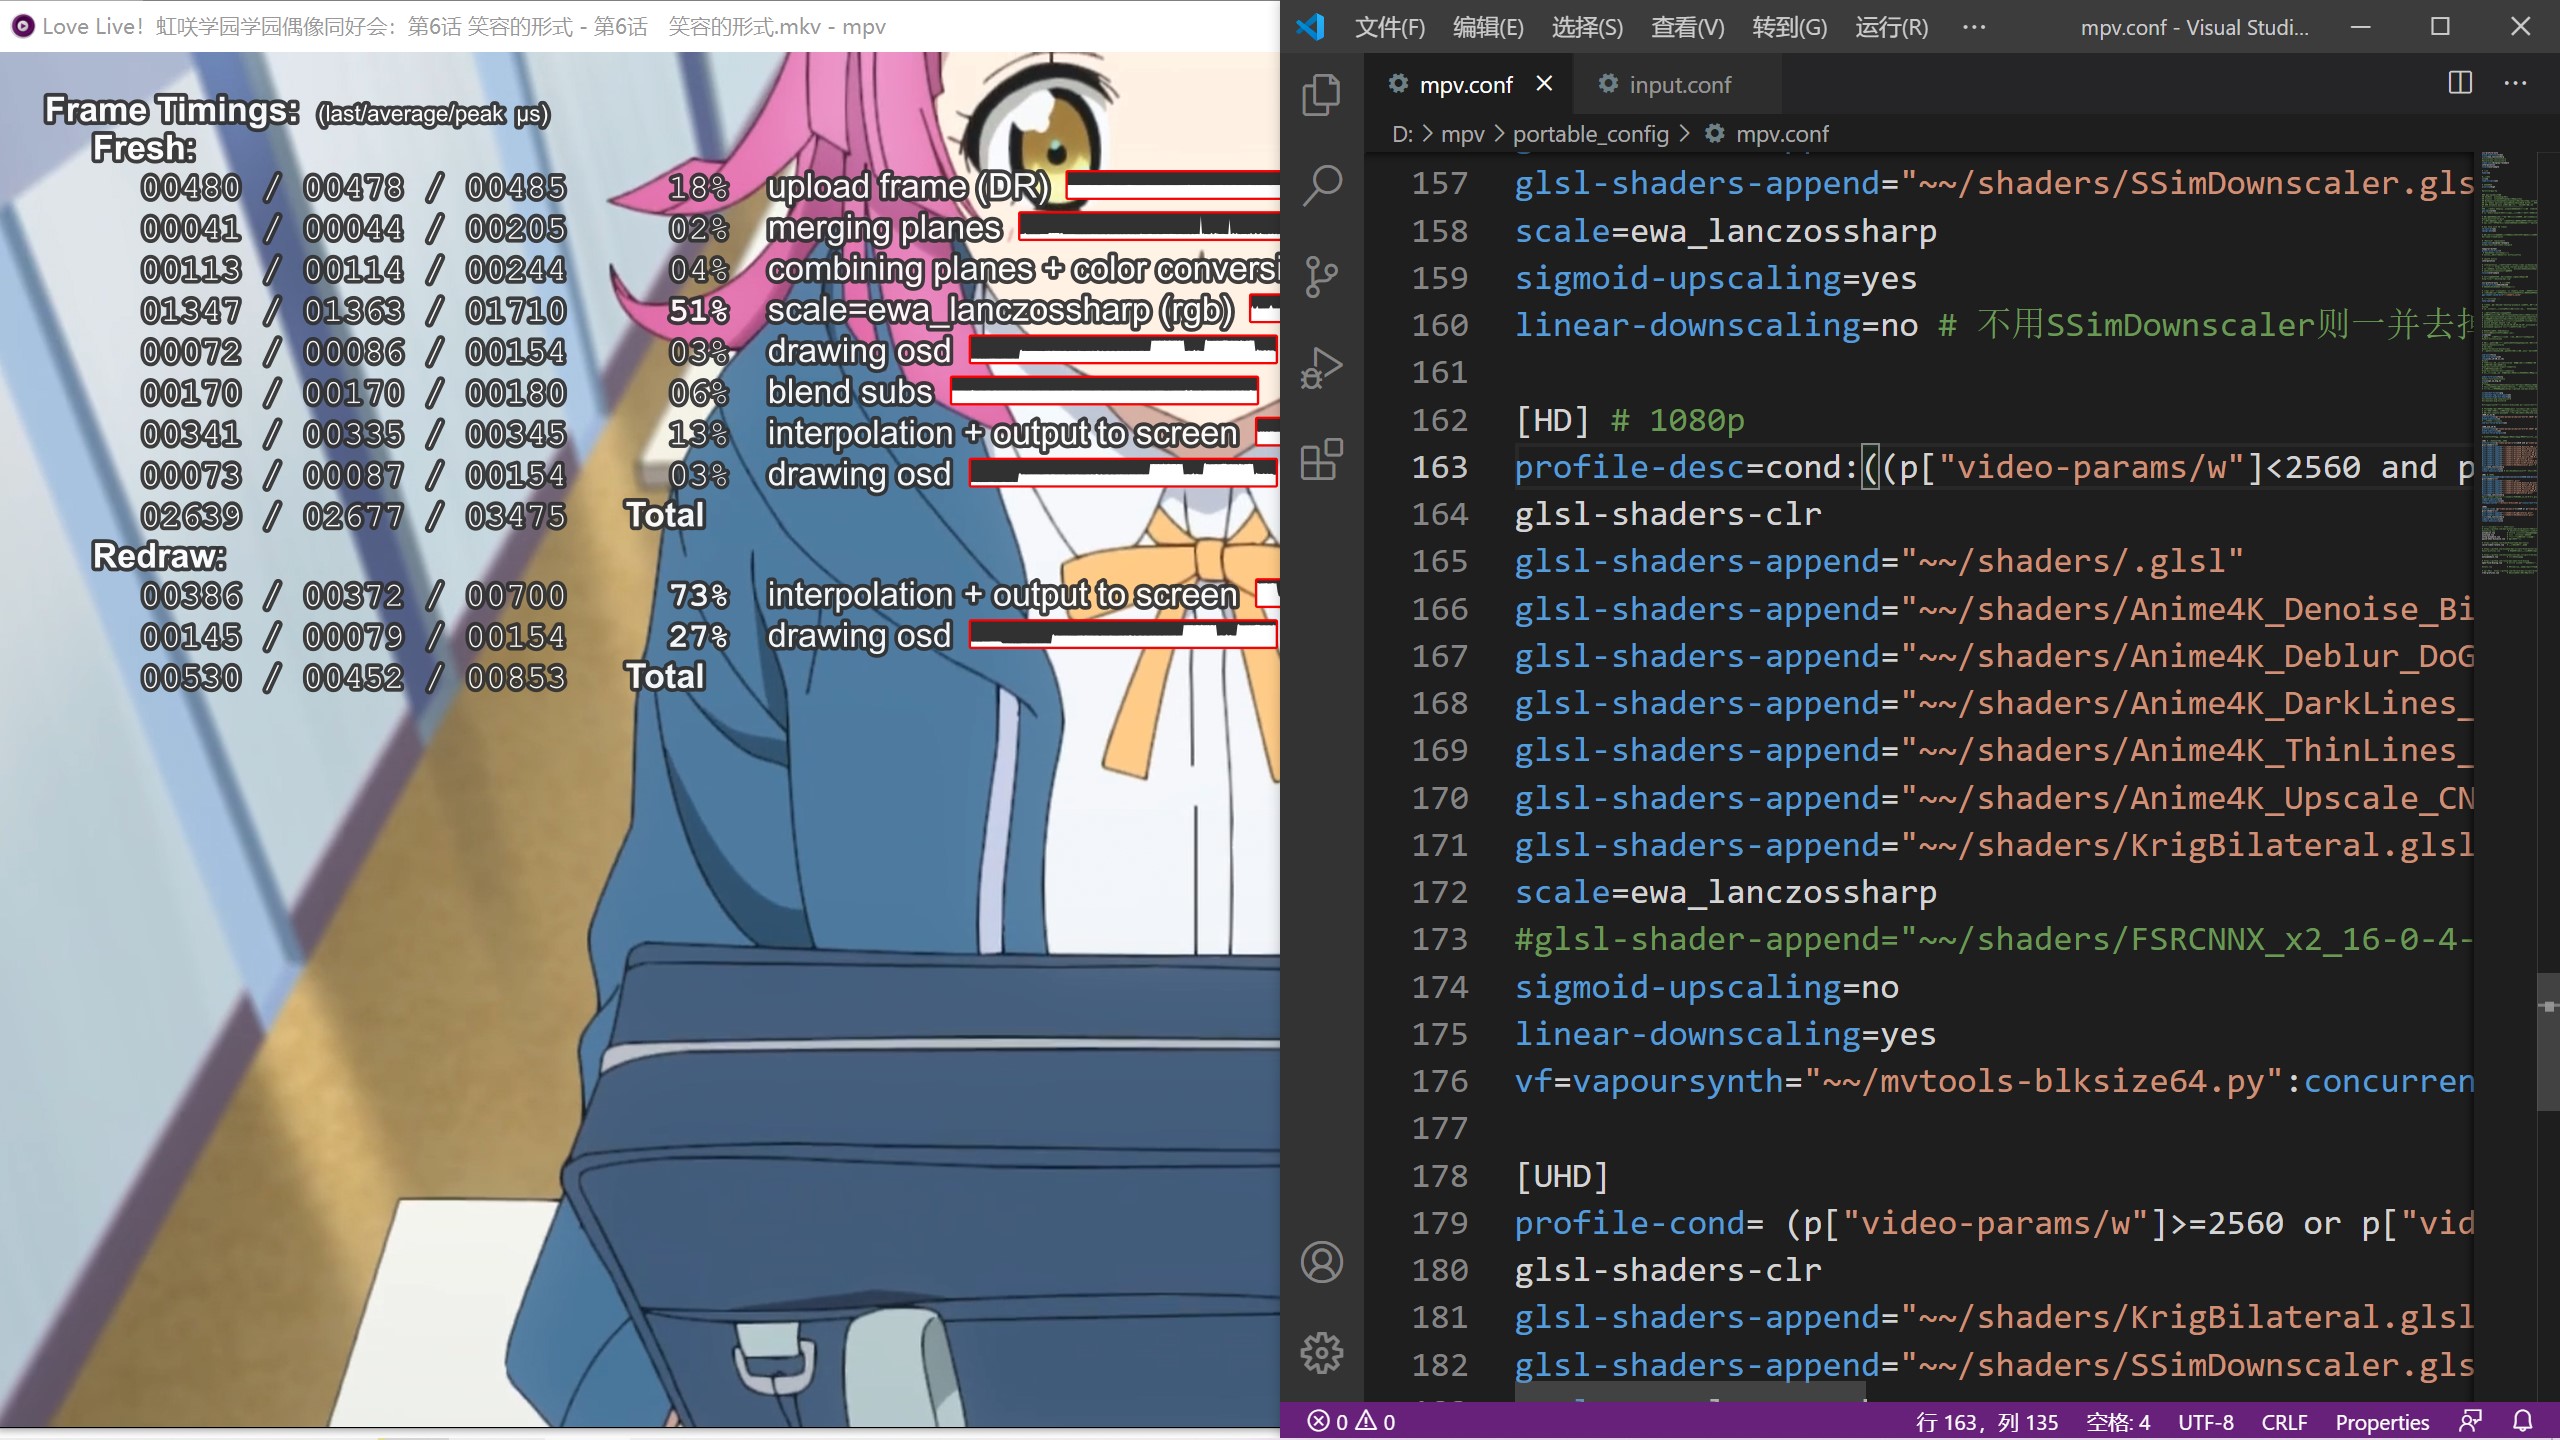Click the VS Code logo icon
This screenshot has width=2560, height=1440.
[1310, 26]
